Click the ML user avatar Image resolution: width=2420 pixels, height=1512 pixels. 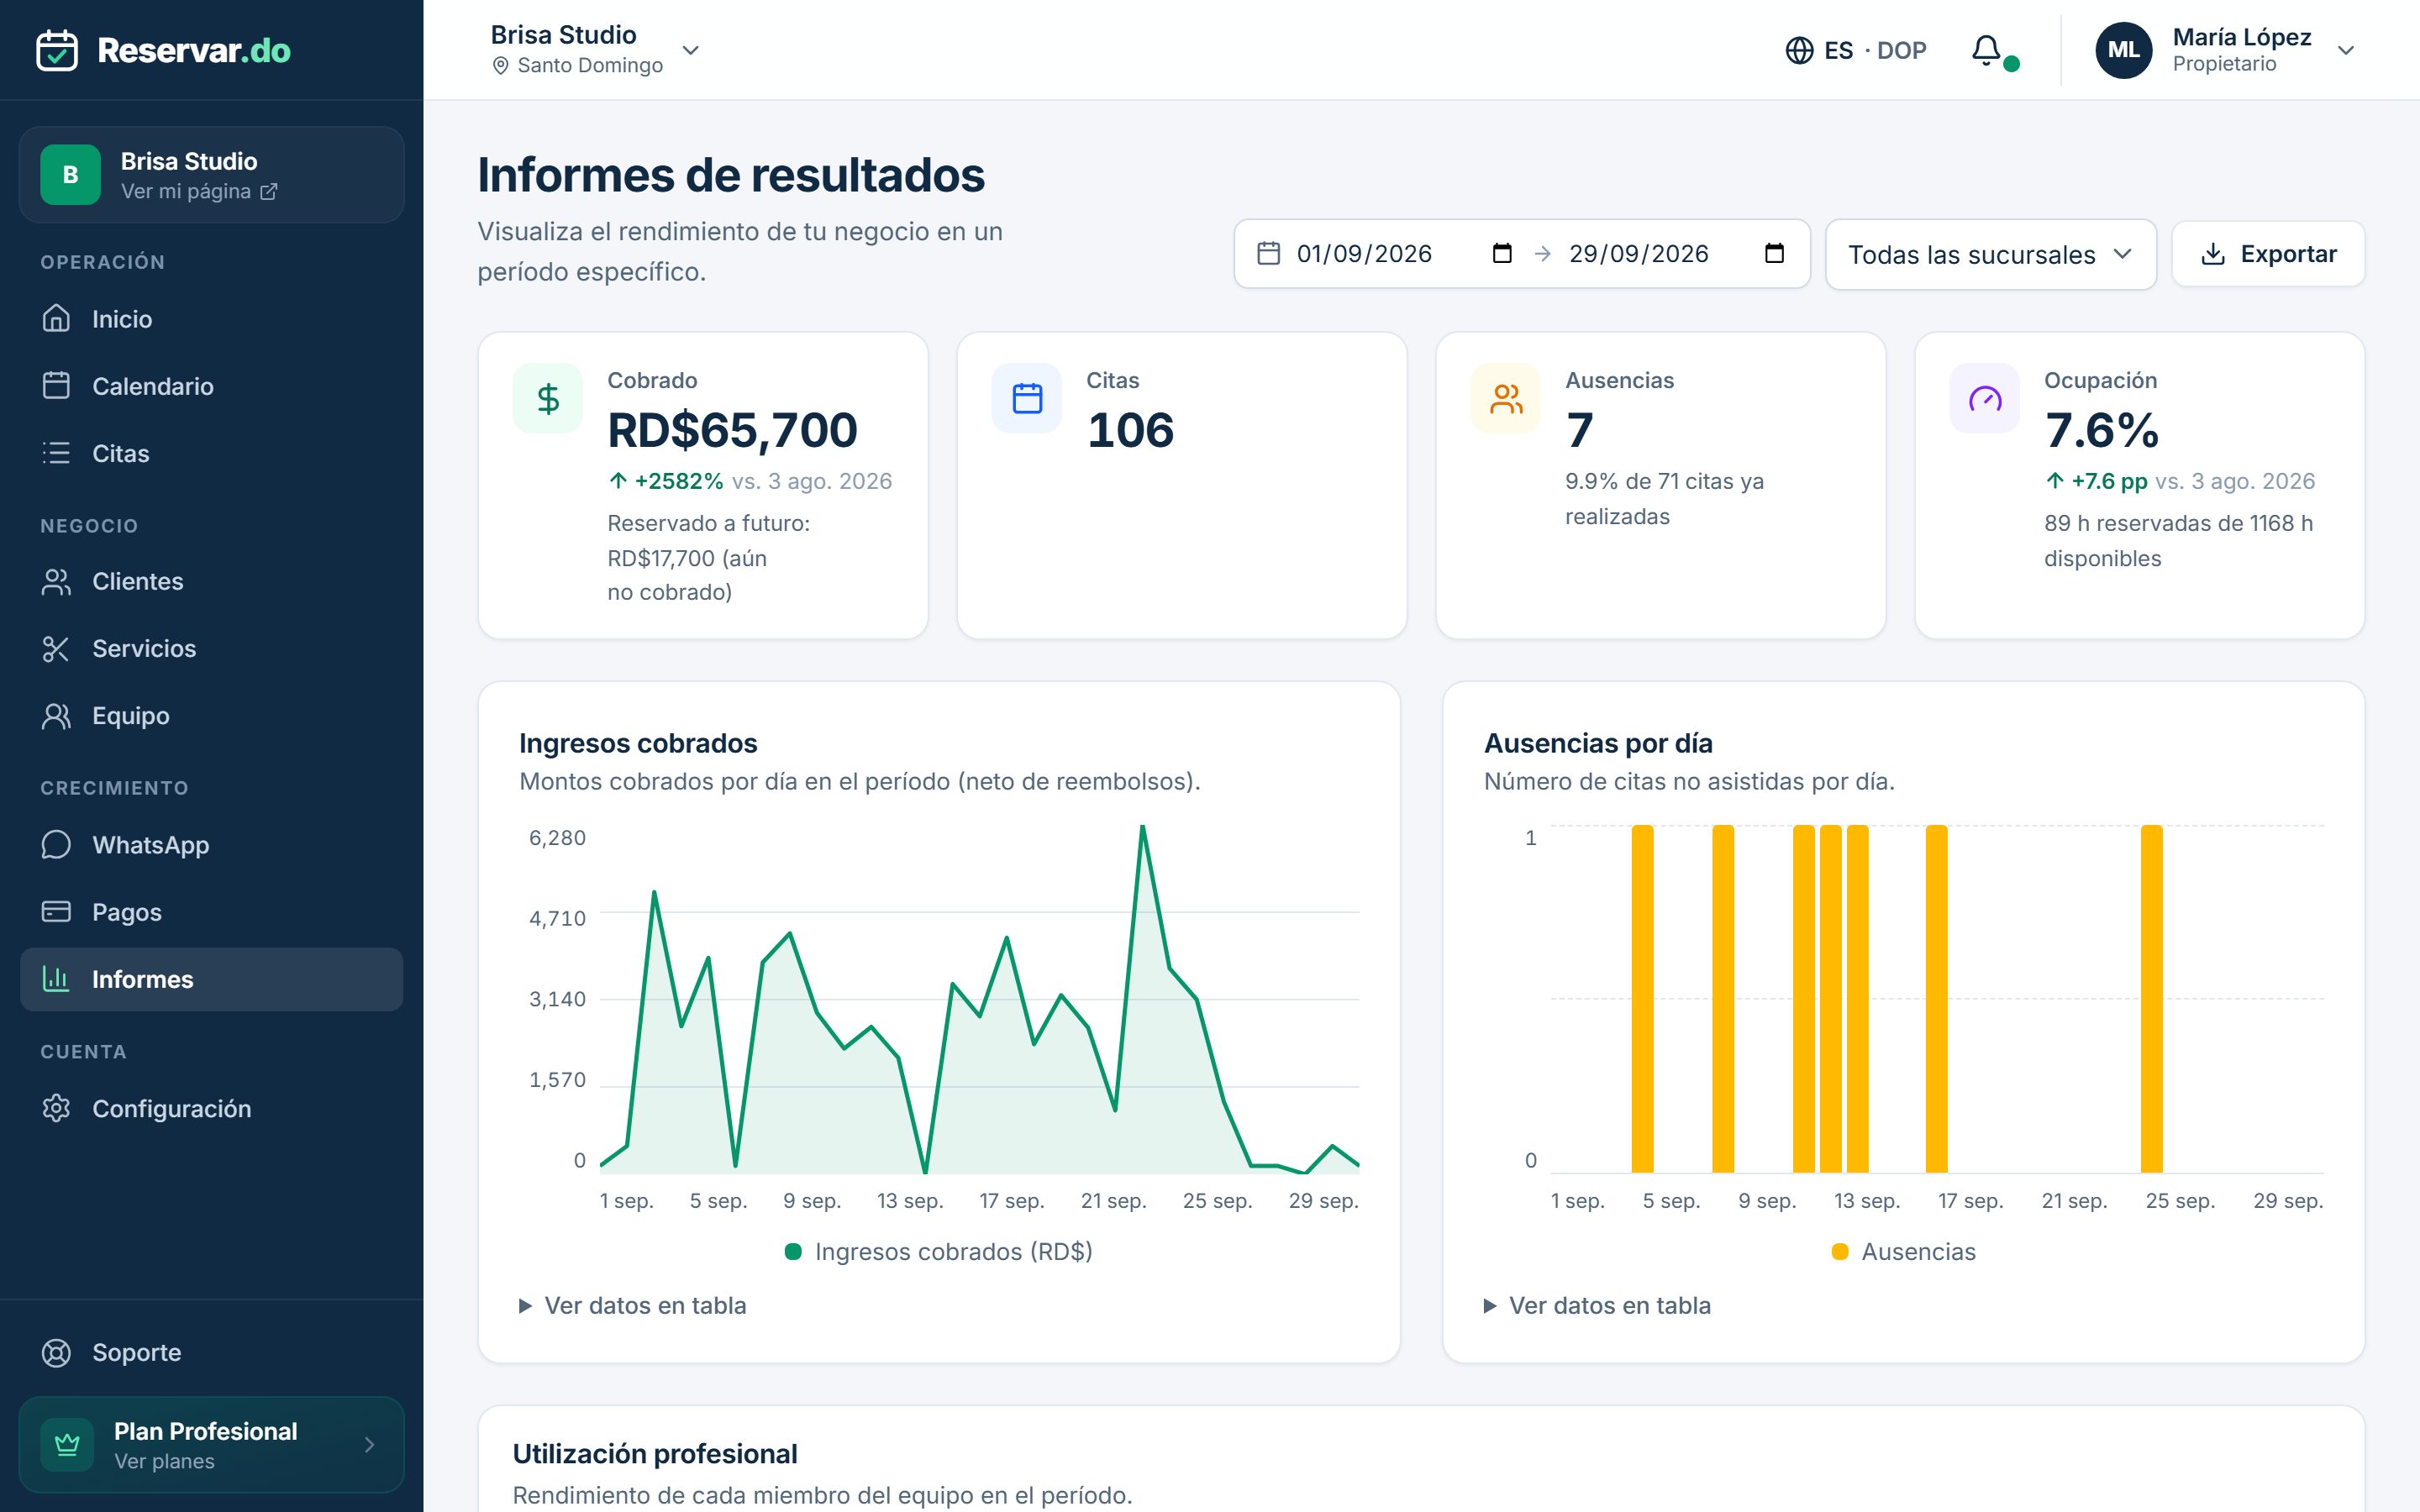[2123, 50]
